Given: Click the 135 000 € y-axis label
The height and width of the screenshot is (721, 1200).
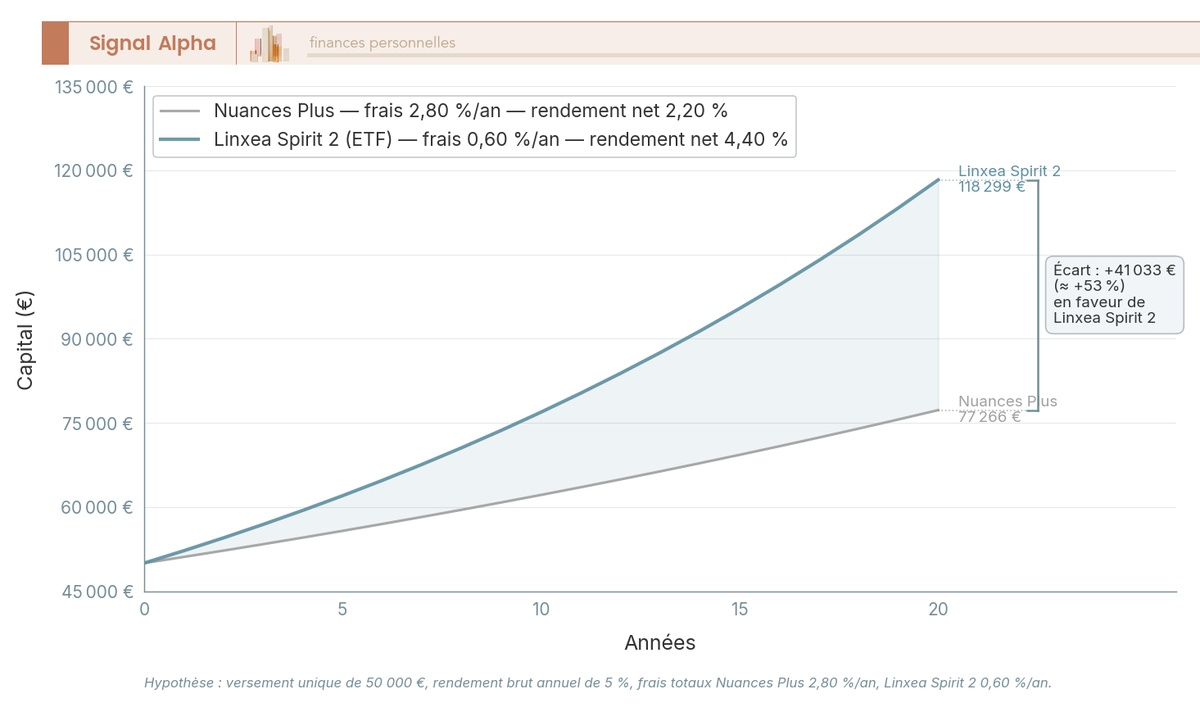Looking at the screenshot, I should coord(93,87).
